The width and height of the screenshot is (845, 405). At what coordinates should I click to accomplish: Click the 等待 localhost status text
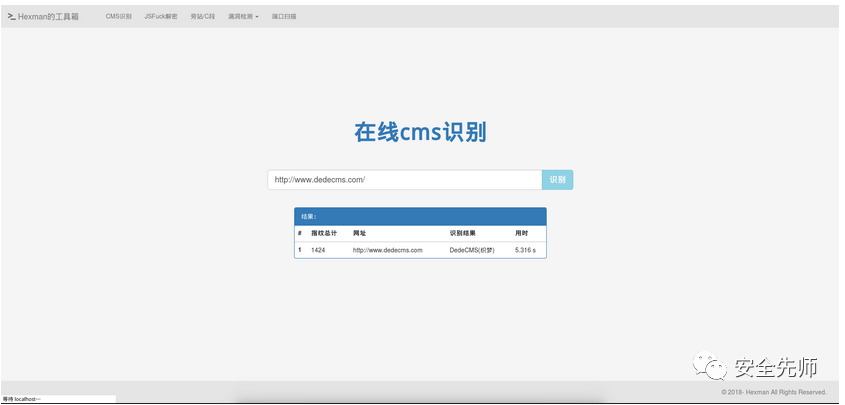[22, 399]
